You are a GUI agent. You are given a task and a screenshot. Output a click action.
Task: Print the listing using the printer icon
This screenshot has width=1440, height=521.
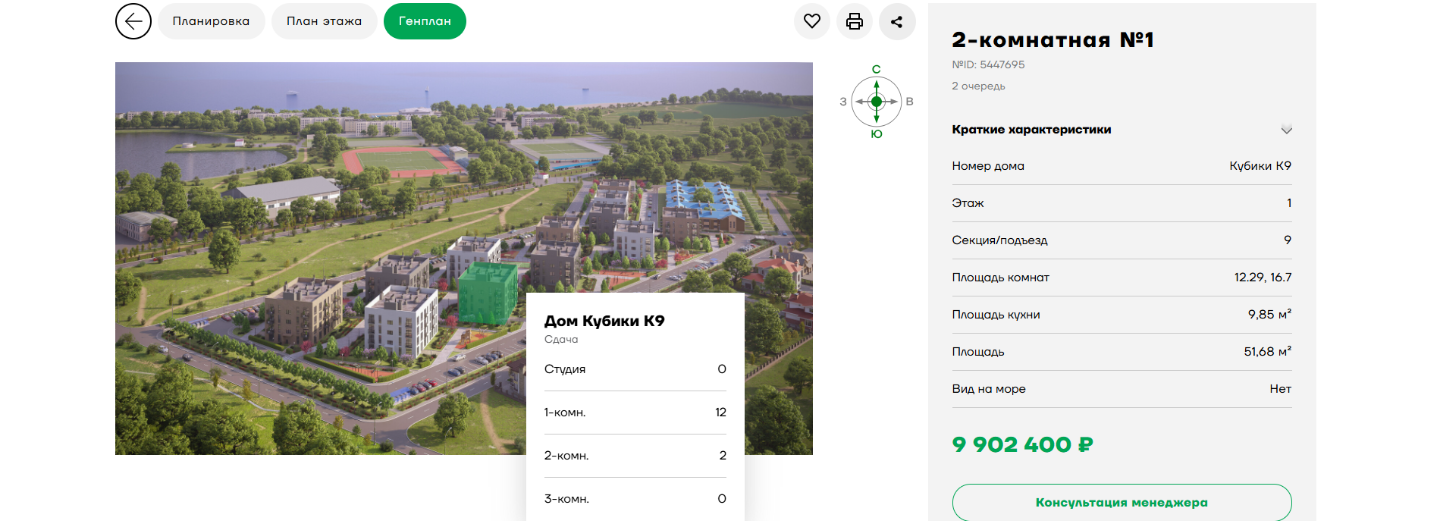pyautogui.click(x=854, y=21)
